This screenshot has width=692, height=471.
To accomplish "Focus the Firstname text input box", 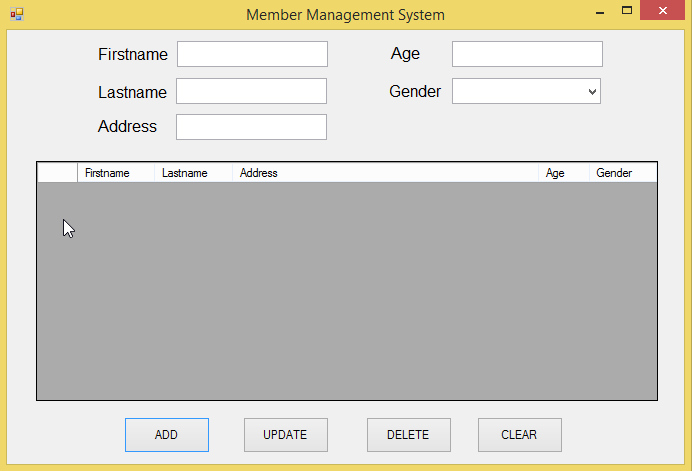I will pos(252,54).
